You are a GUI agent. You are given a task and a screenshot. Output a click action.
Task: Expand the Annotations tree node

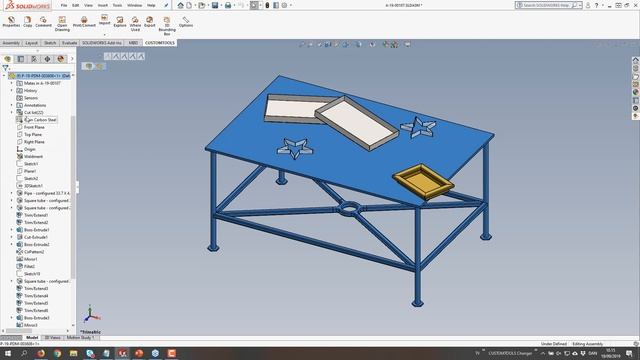[x=12, y=105]
